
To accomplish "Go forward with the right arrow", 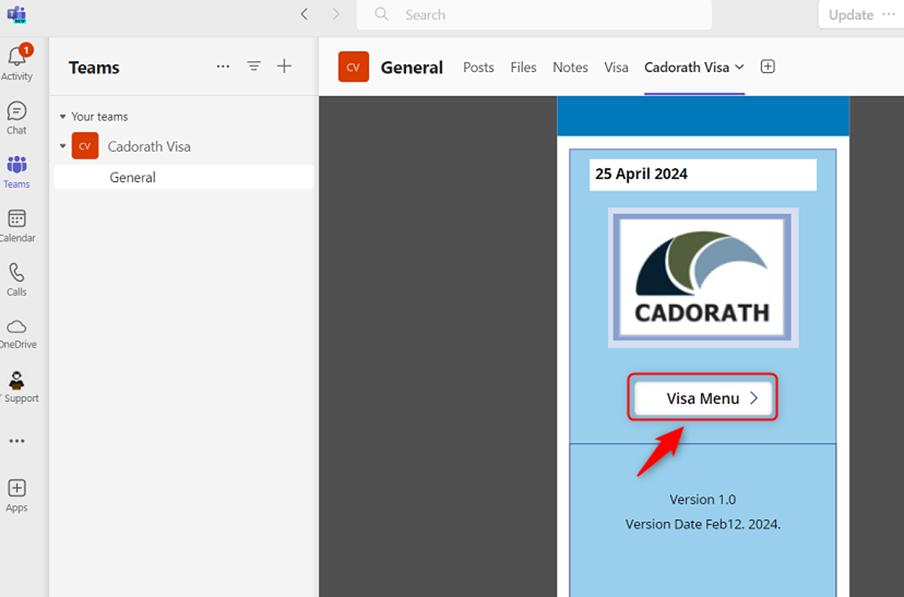I will click(x=336, y=14).
